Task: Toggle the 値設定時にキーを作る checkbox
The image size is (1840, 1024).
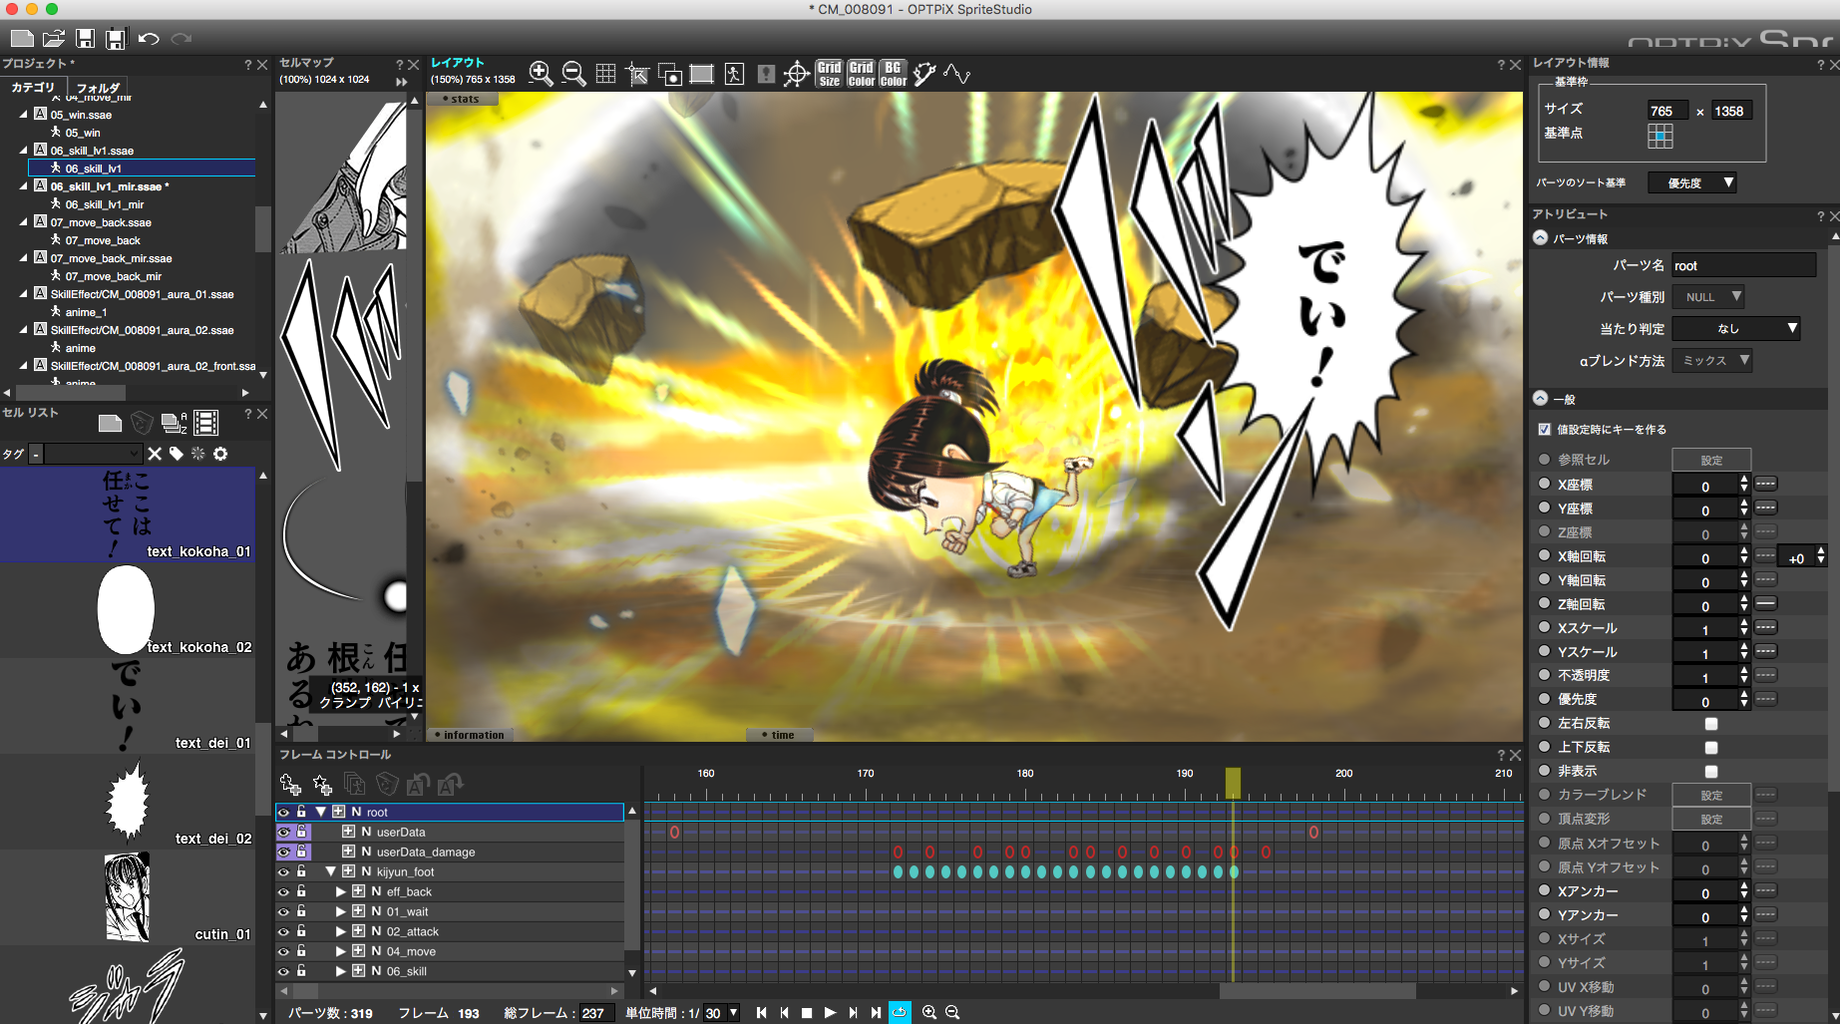Action: [x=1545, y=429]
